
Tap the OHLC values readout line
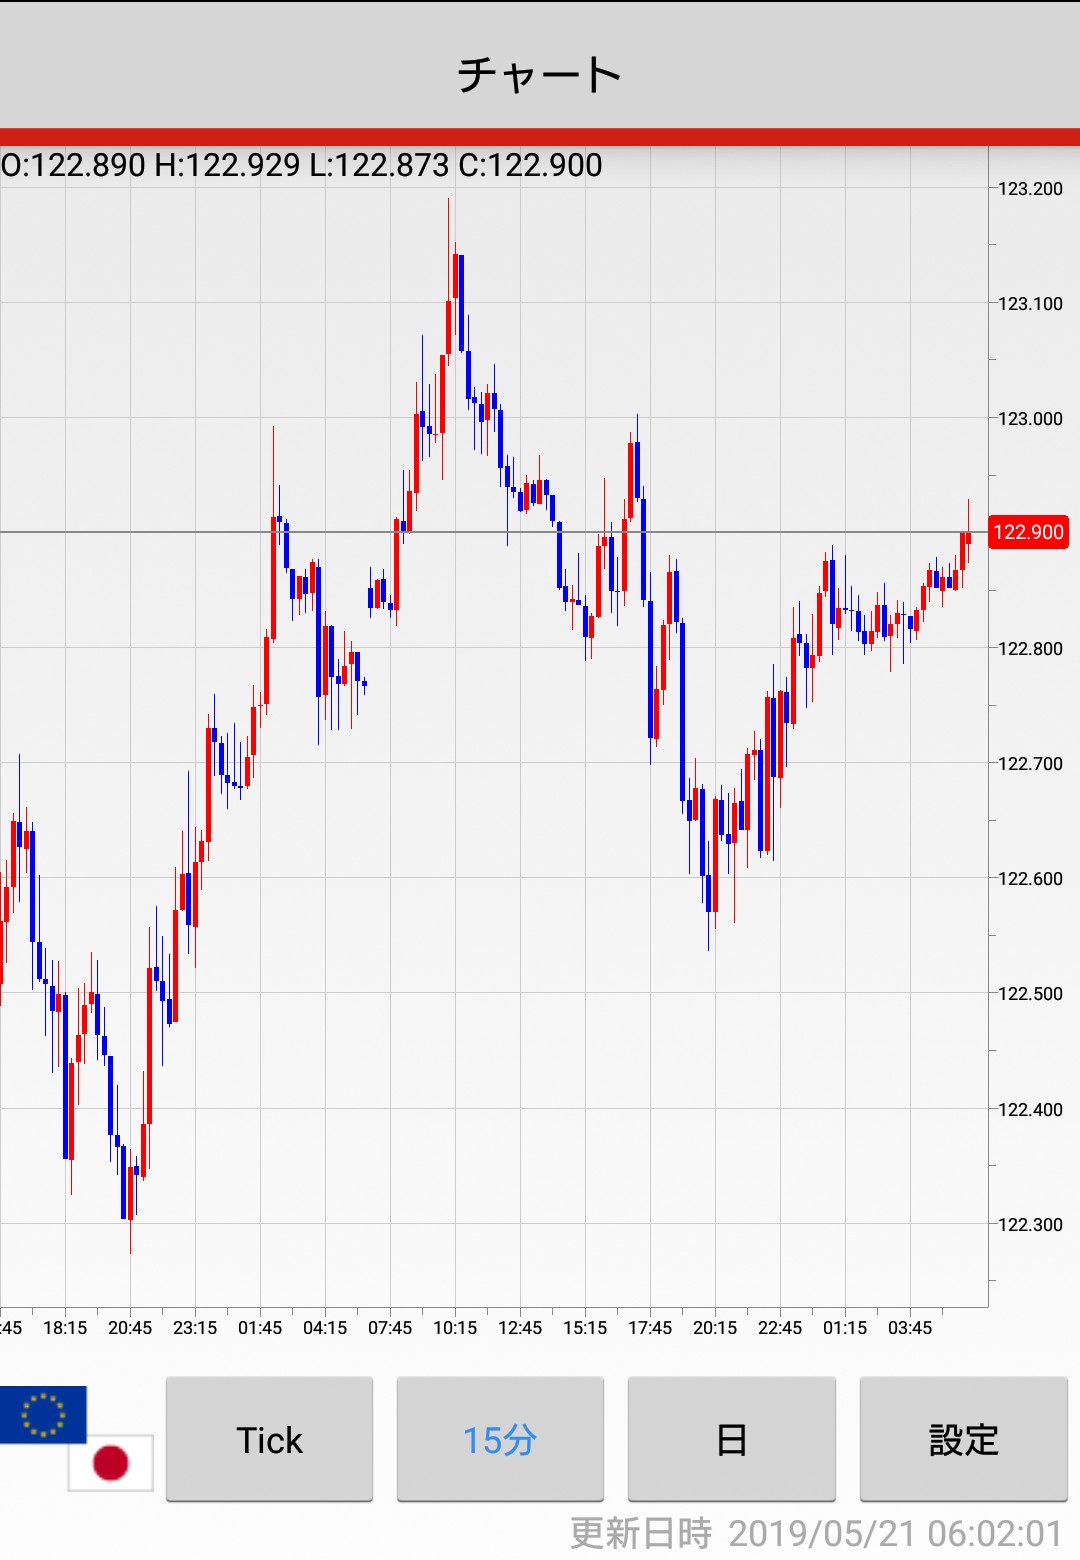(302, 165)
